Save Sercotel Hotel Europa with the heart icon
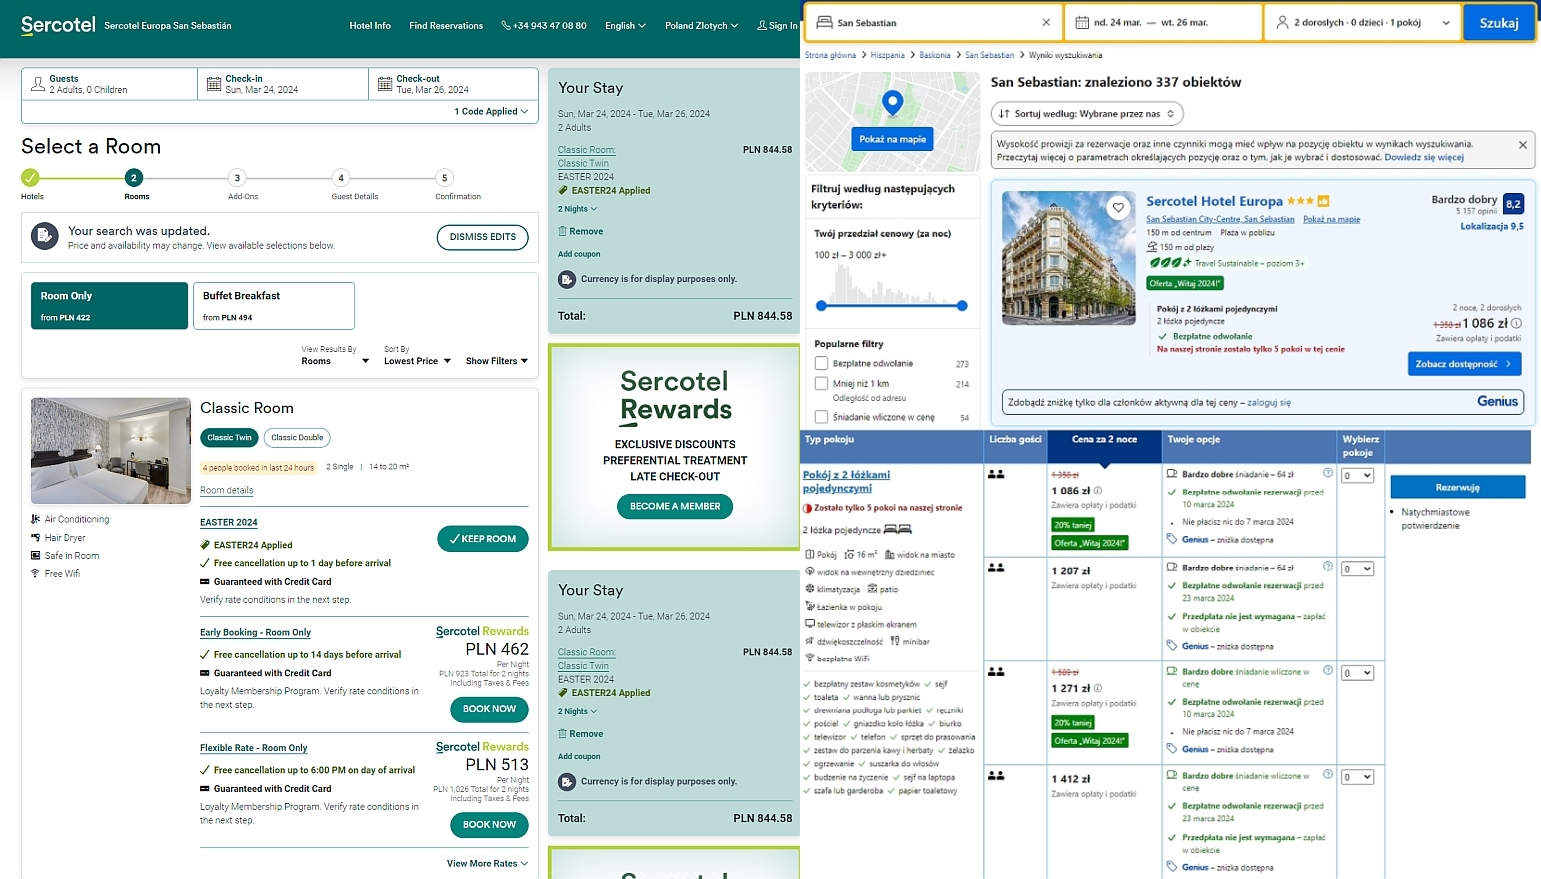Screen dimensions: 1541x879 (x=1118, y=208)
